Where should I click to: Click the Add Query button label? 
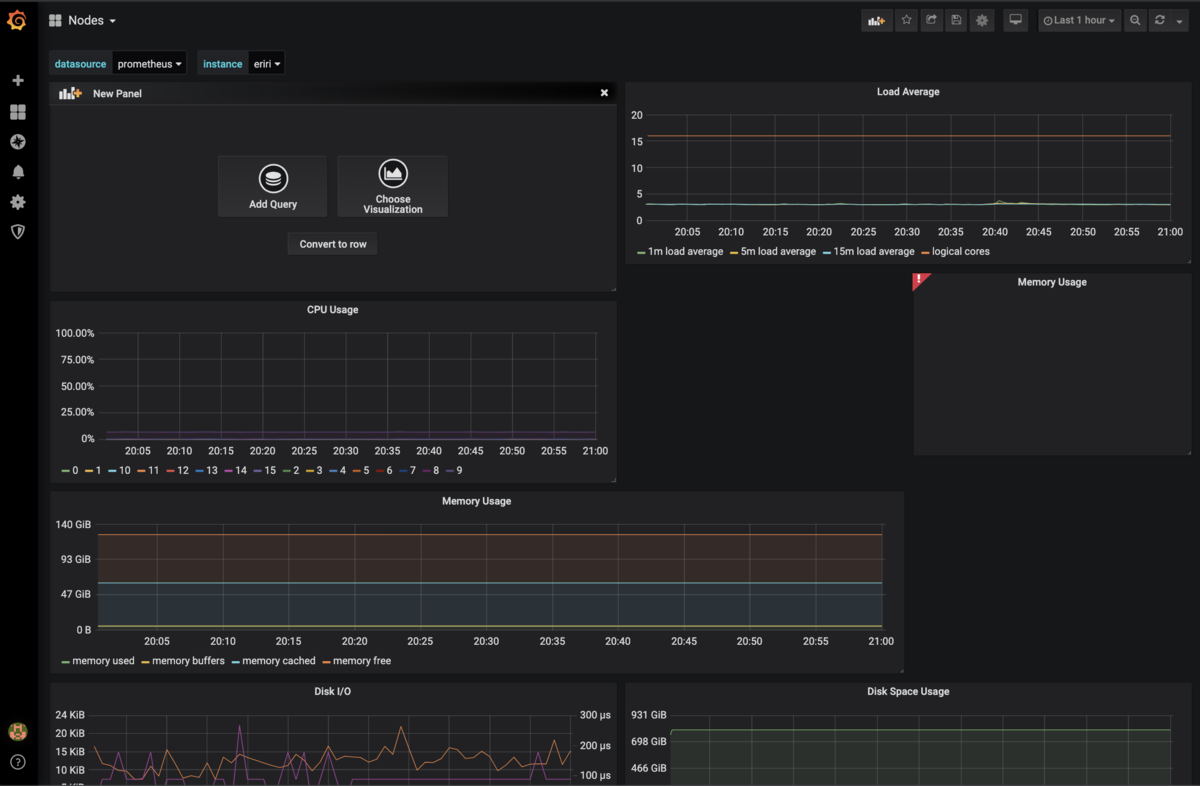point(273,204)
